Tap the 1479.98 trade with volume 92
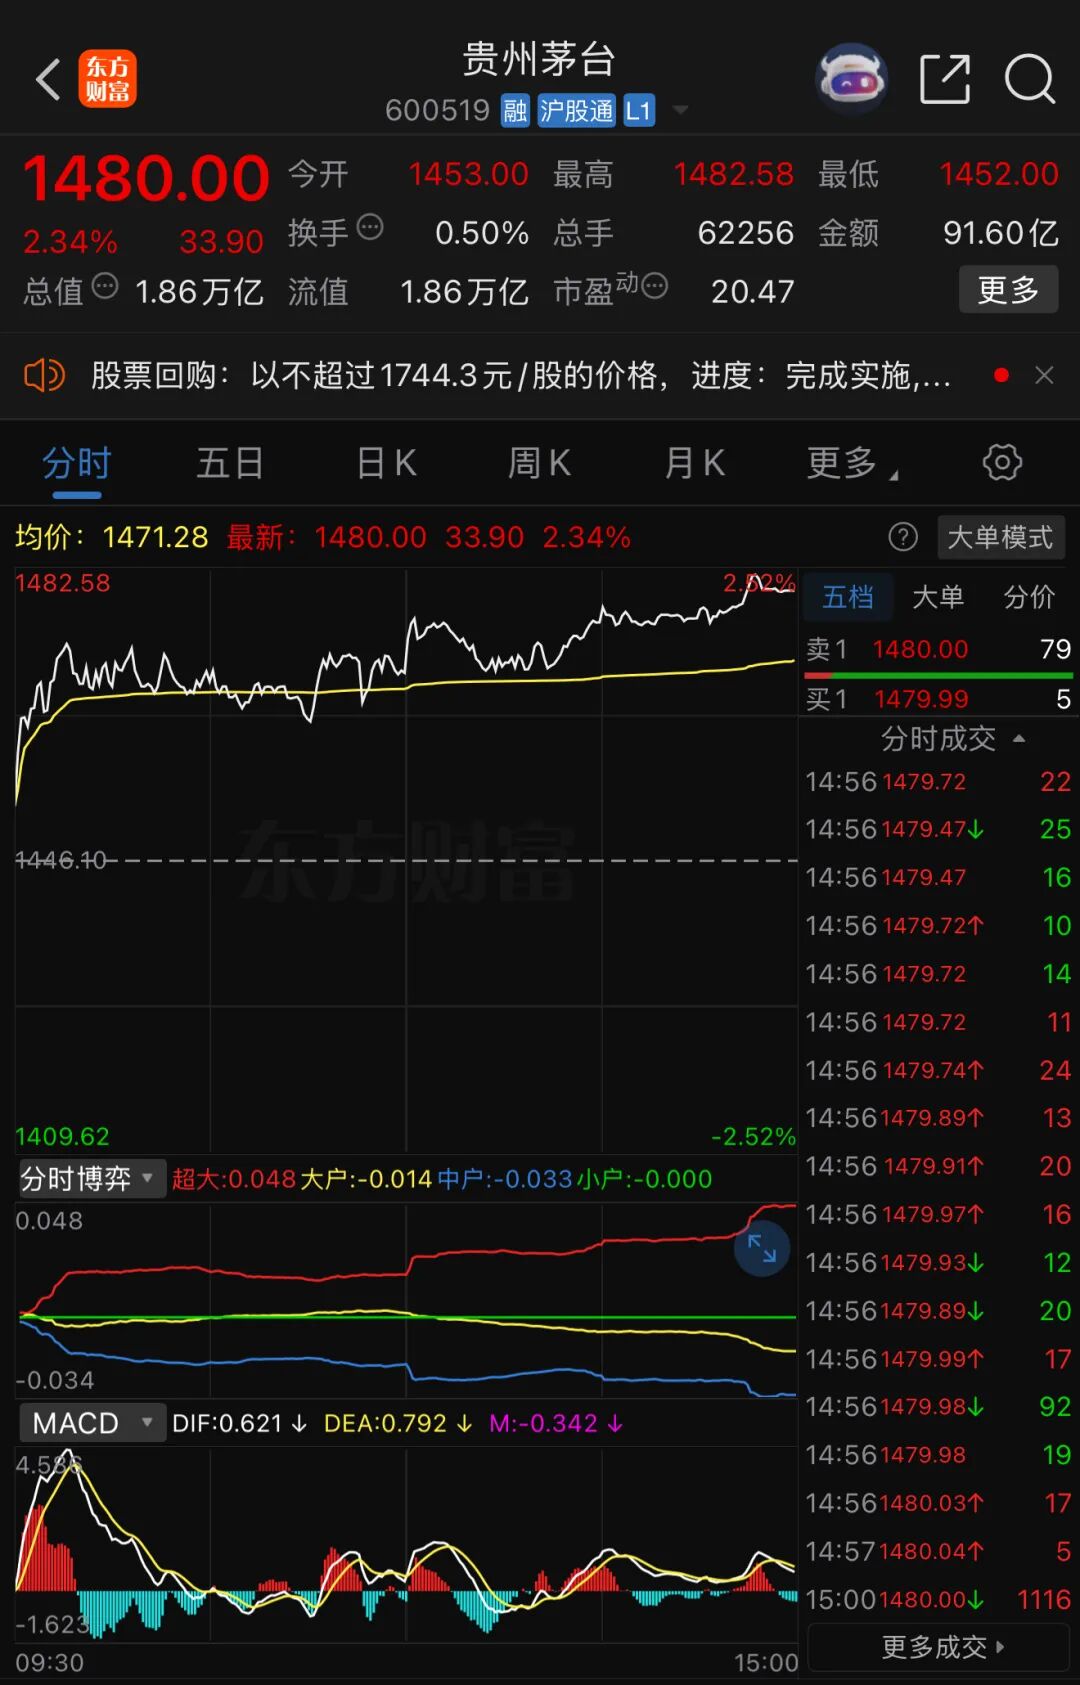 tap(939, 1407)
